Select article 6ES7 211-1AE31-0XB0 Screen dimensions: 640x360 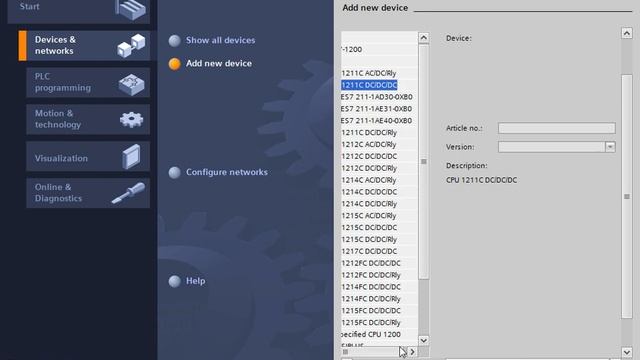[x=377, y=109]
